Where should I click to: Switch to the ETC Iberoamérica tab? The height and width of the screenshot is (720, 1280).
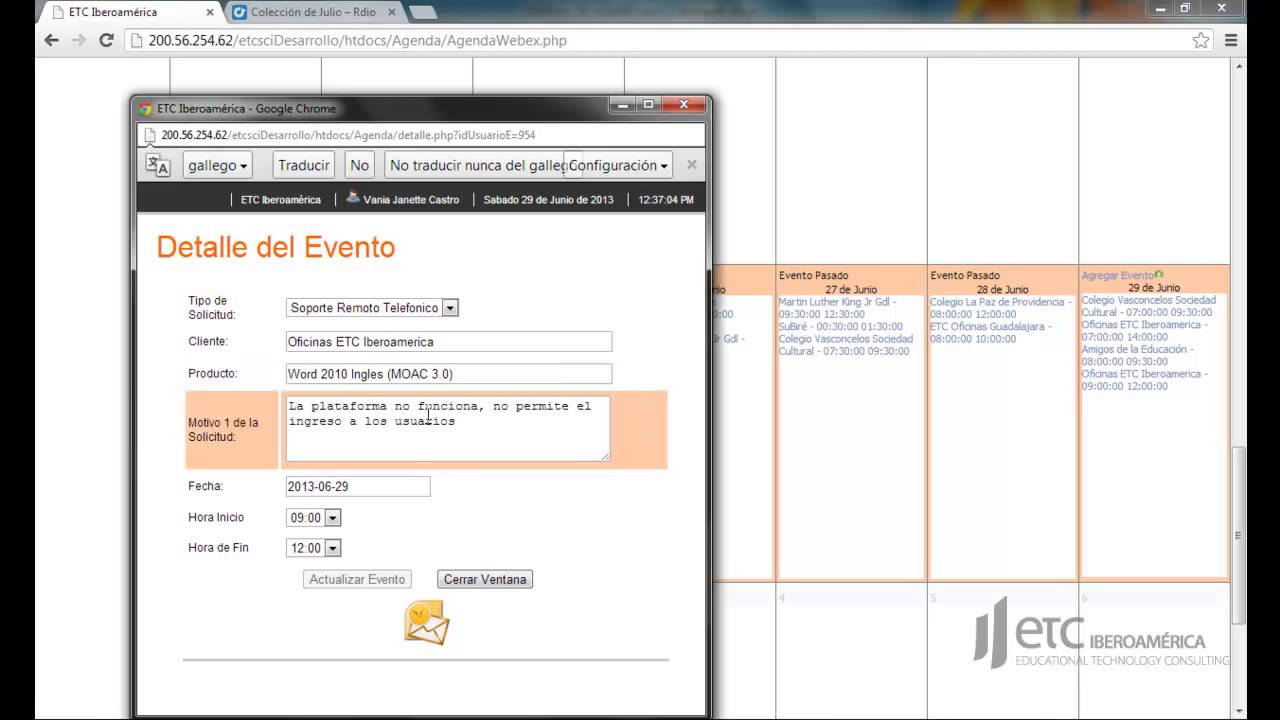pos(129,12)
